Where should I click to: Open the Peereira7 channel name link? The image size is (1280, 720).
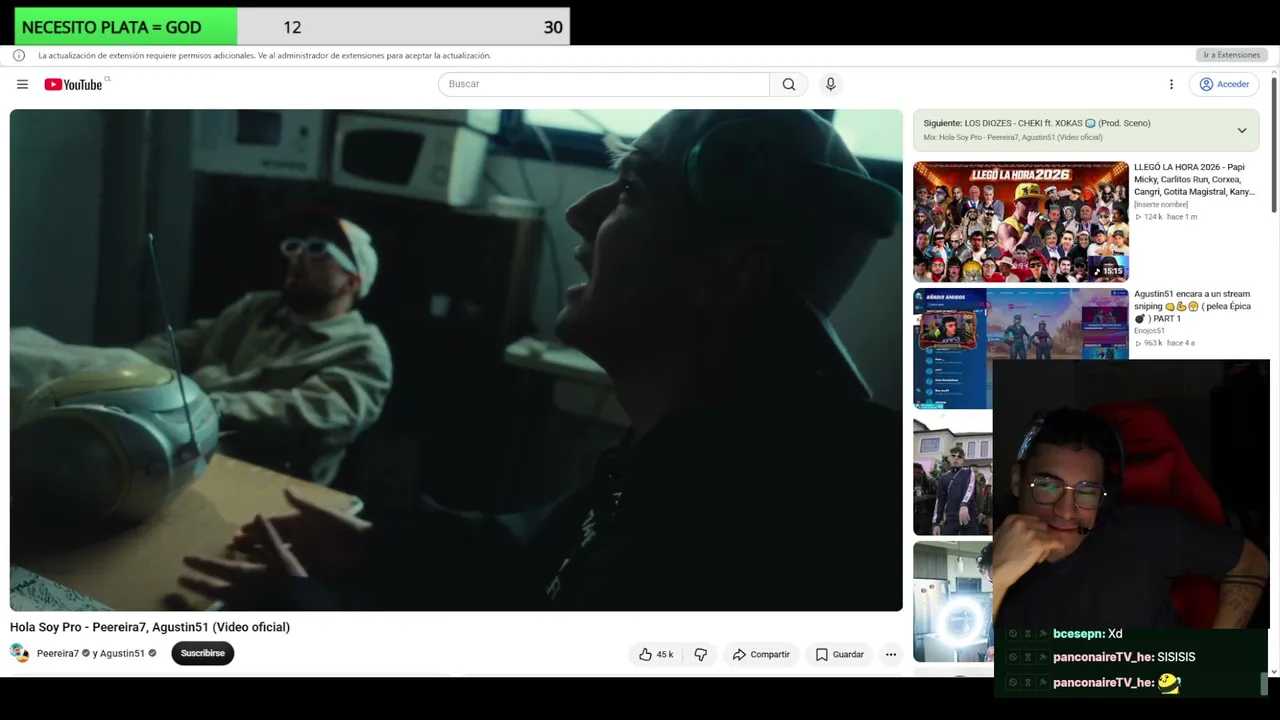(x=58, y=653)
